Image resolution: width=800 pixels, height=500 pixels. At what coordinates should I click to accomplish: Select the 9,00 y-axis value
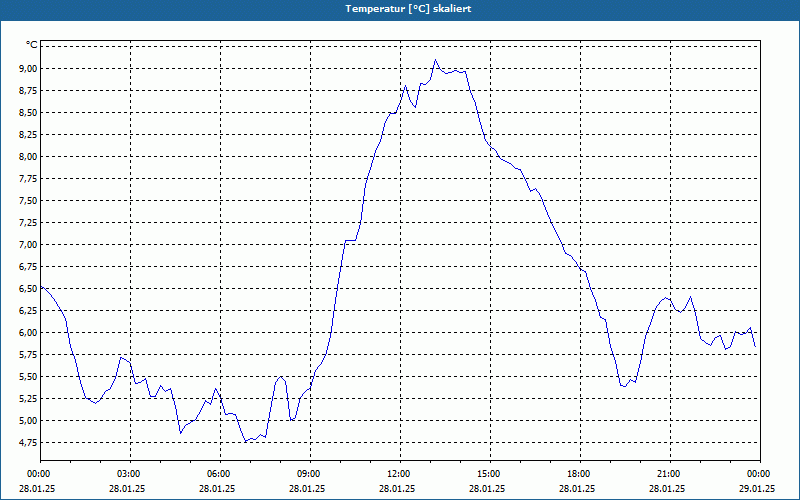[x=29, y=68]
